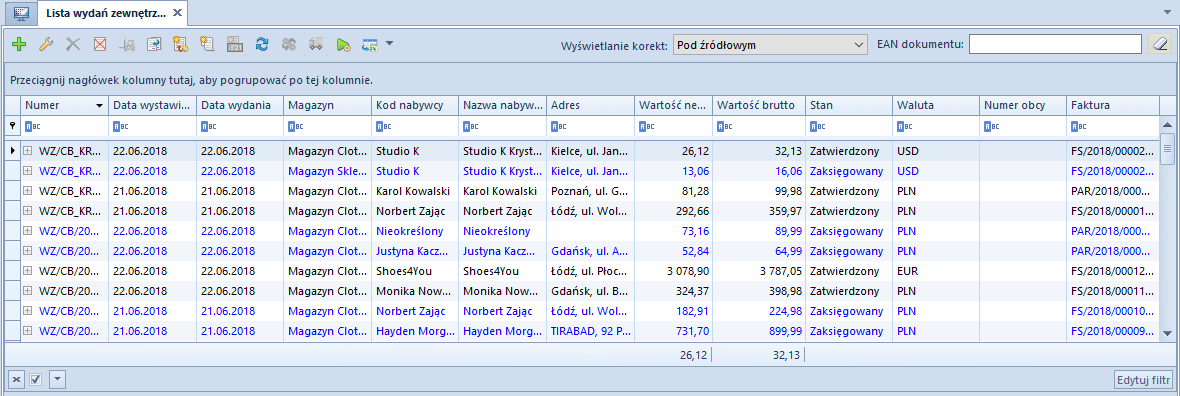
Task: Open the tab list arrow at top right
Action: point(1167,13)
